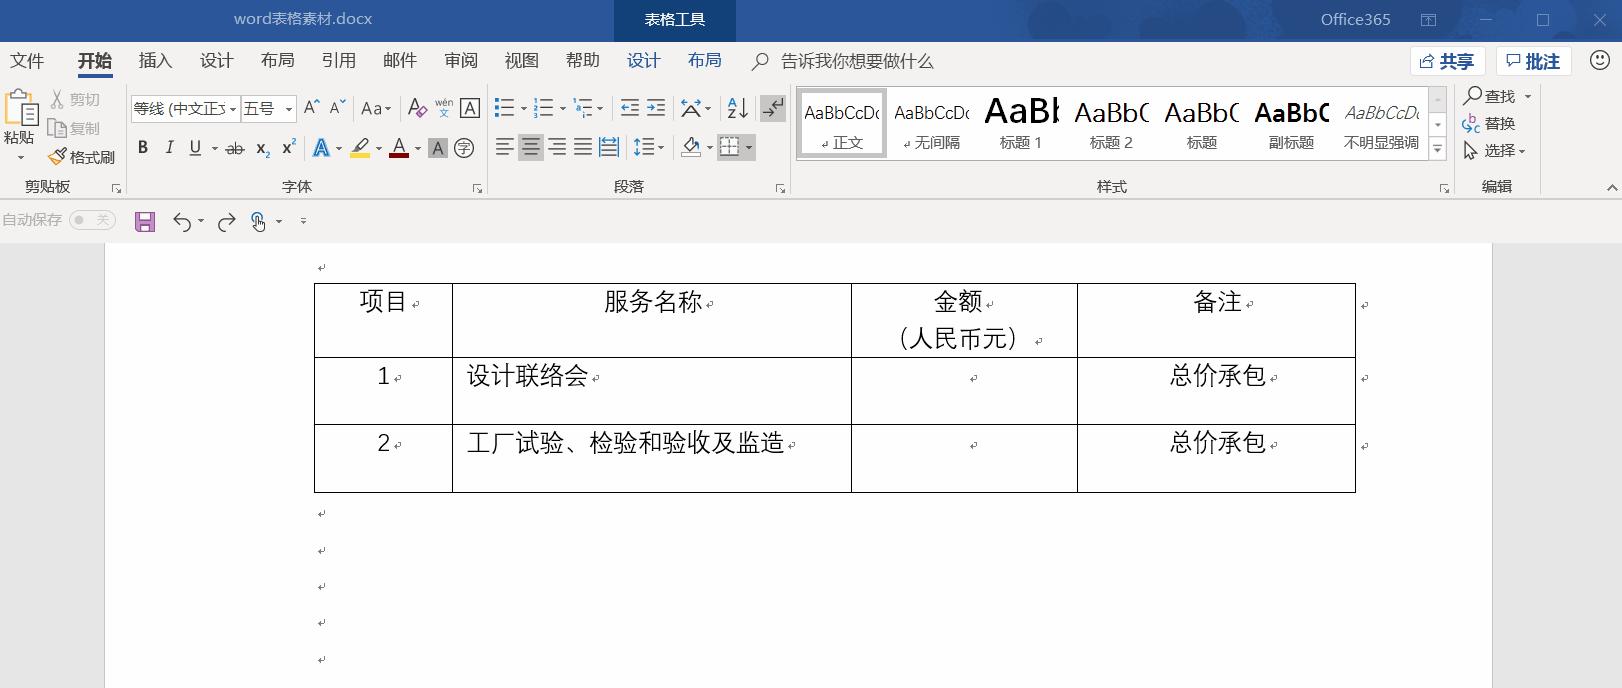Open table tools 布局 tab

(705, 61)
